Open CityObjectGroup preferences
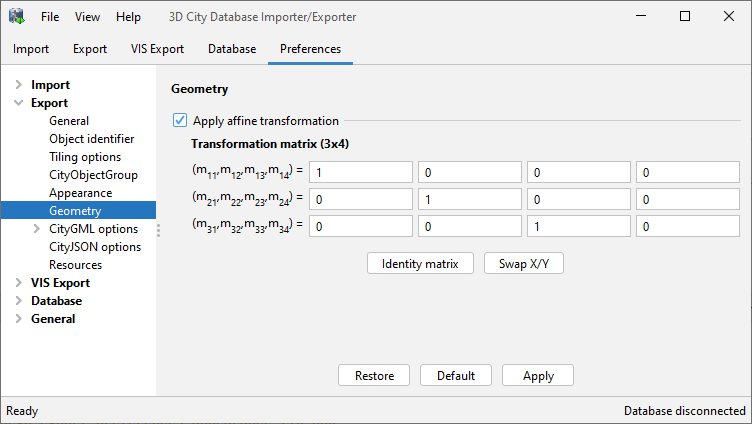Screen dimensions: 752x424 coord(93,175)
